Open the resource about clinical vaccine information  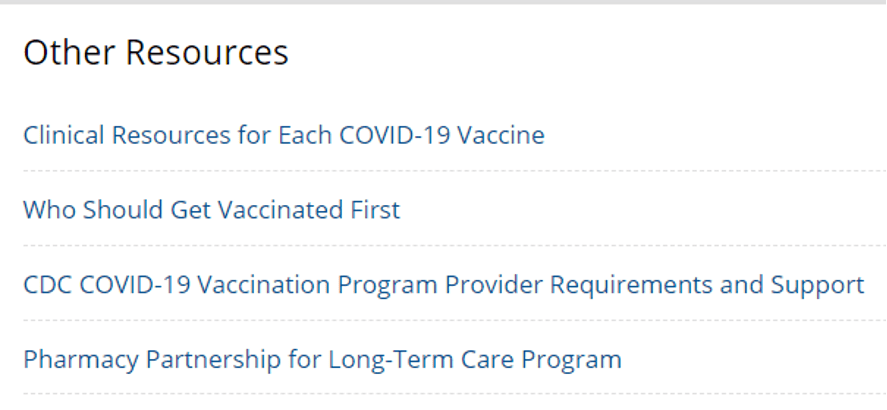click(284, 135)
